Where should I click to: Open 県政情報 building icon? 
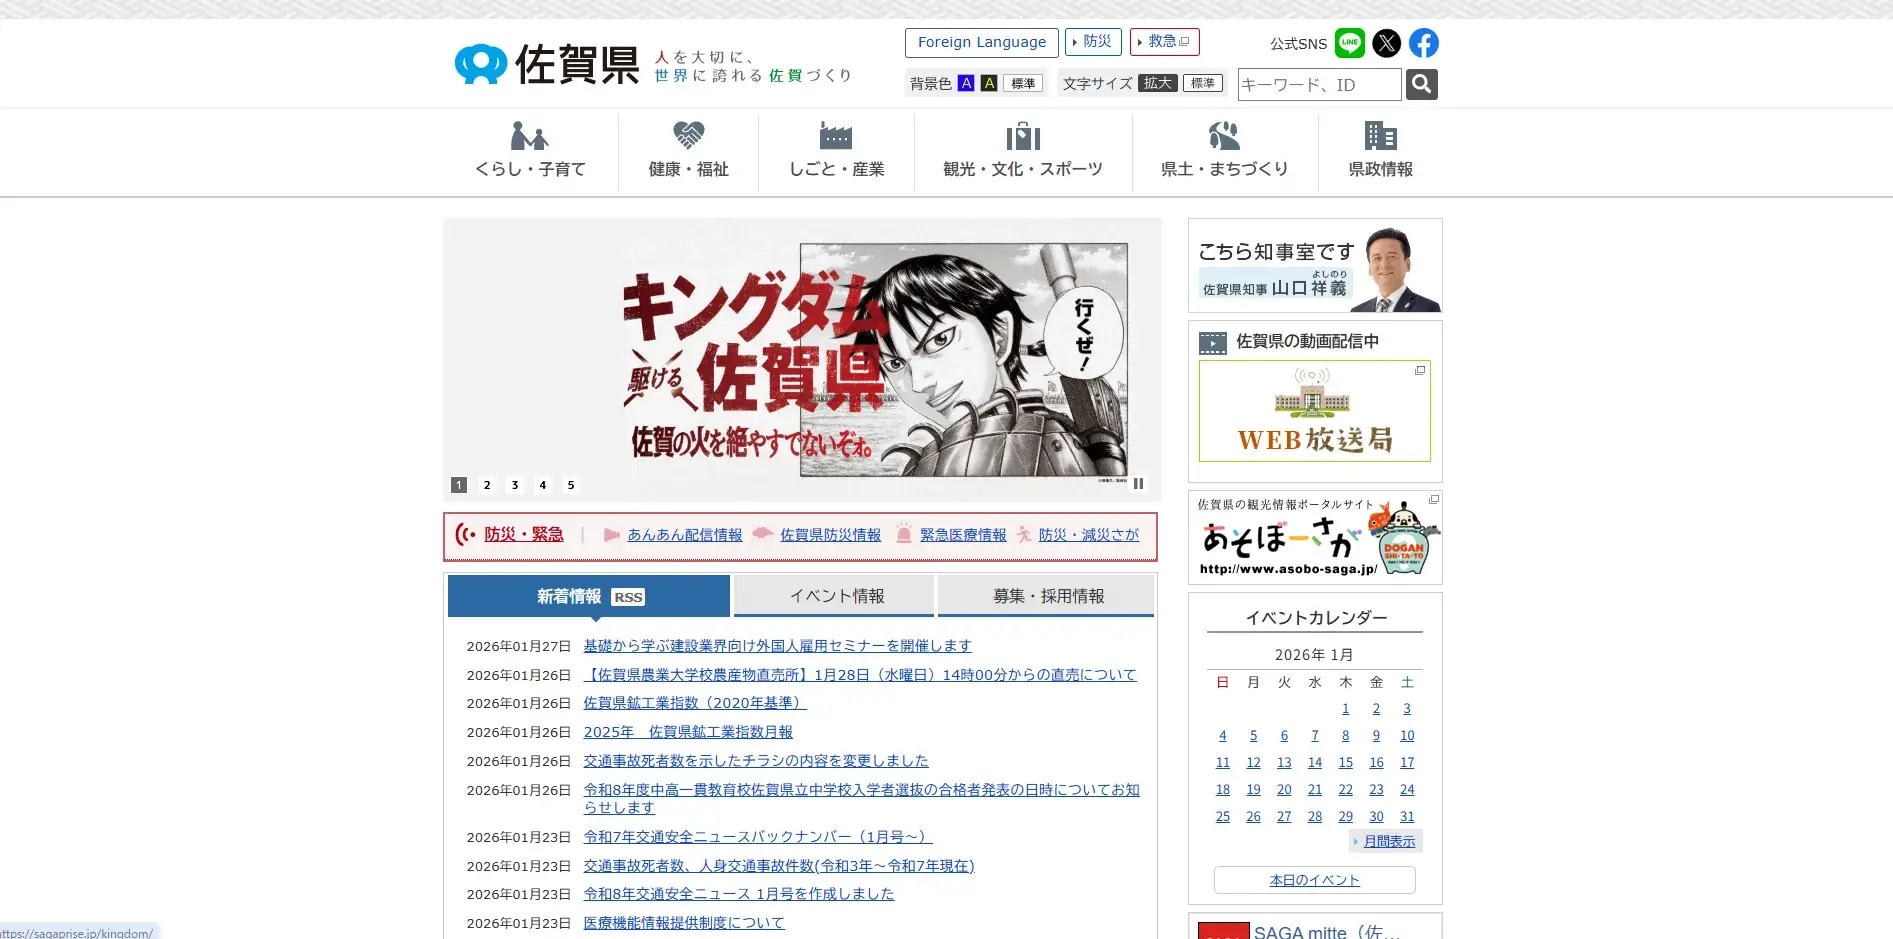point(1380,136)
